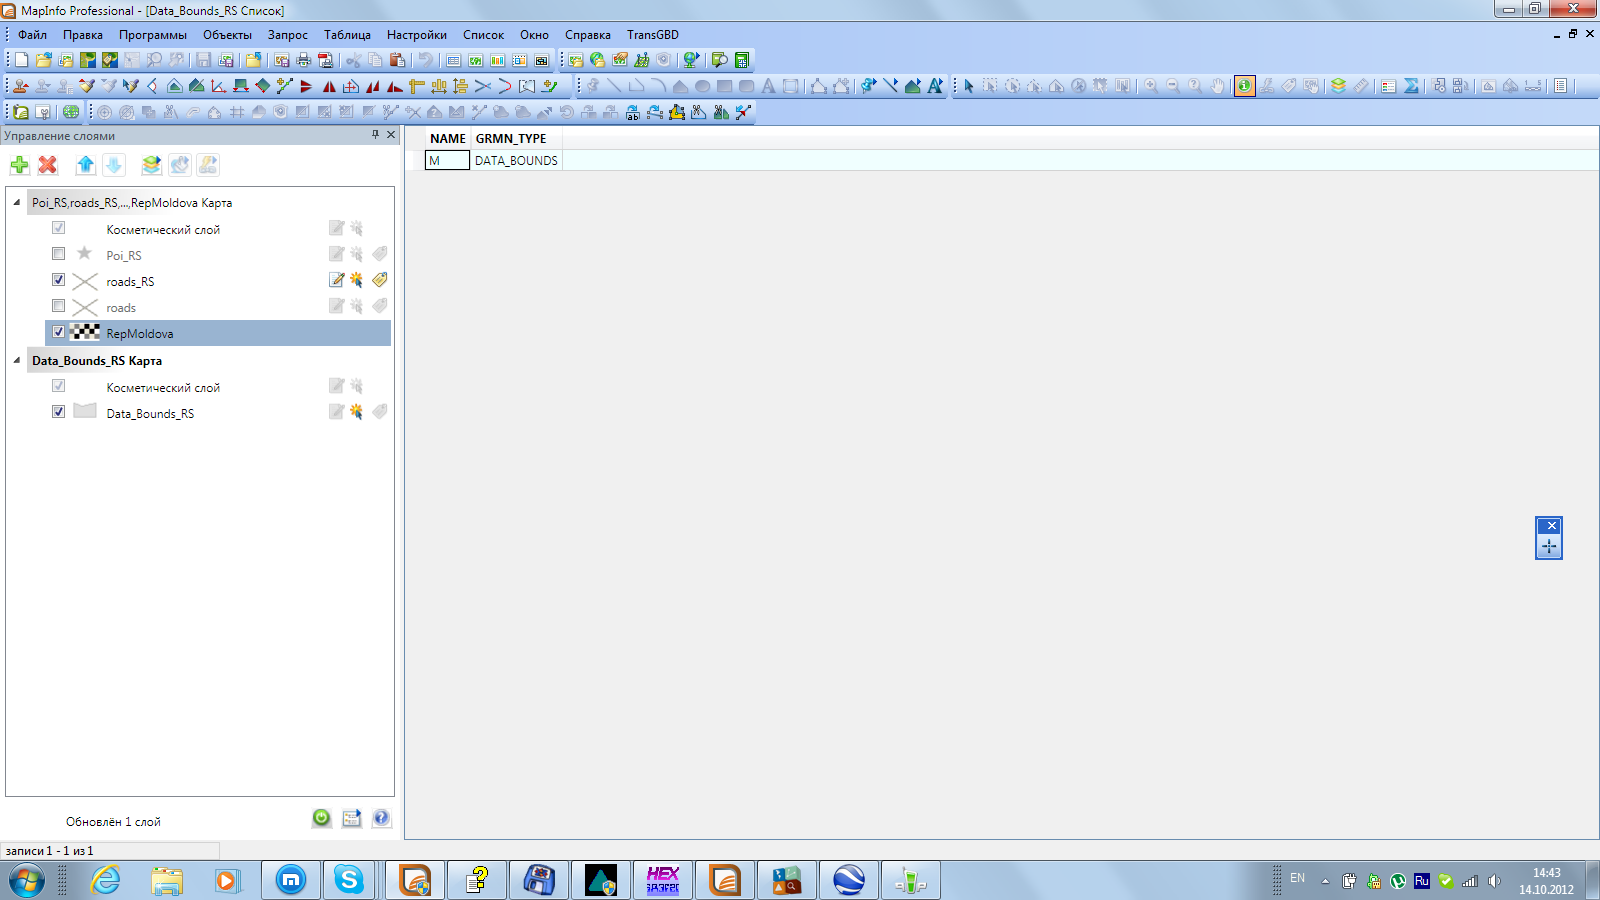This screenshot has width=1600, height=900.
Task: Enable visibility checkbox for Poi_RS layer
Action: 58,254
